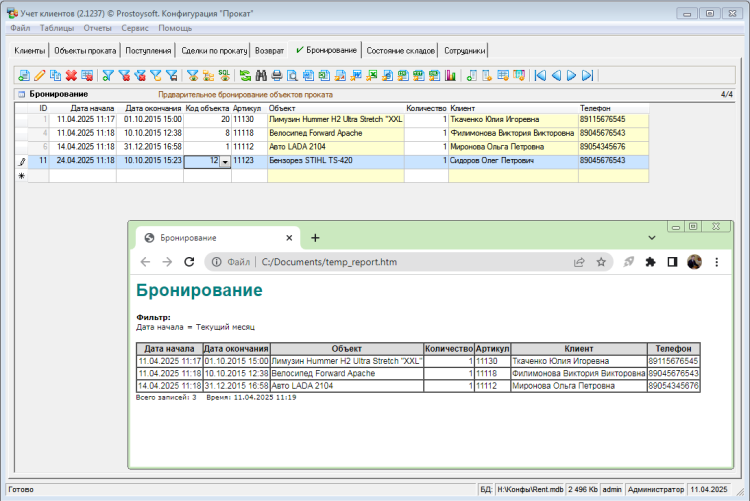The height and width of the screenshot is (501, 750).
Task: Click the printer icon in toolbar
Action: [277, 75]
